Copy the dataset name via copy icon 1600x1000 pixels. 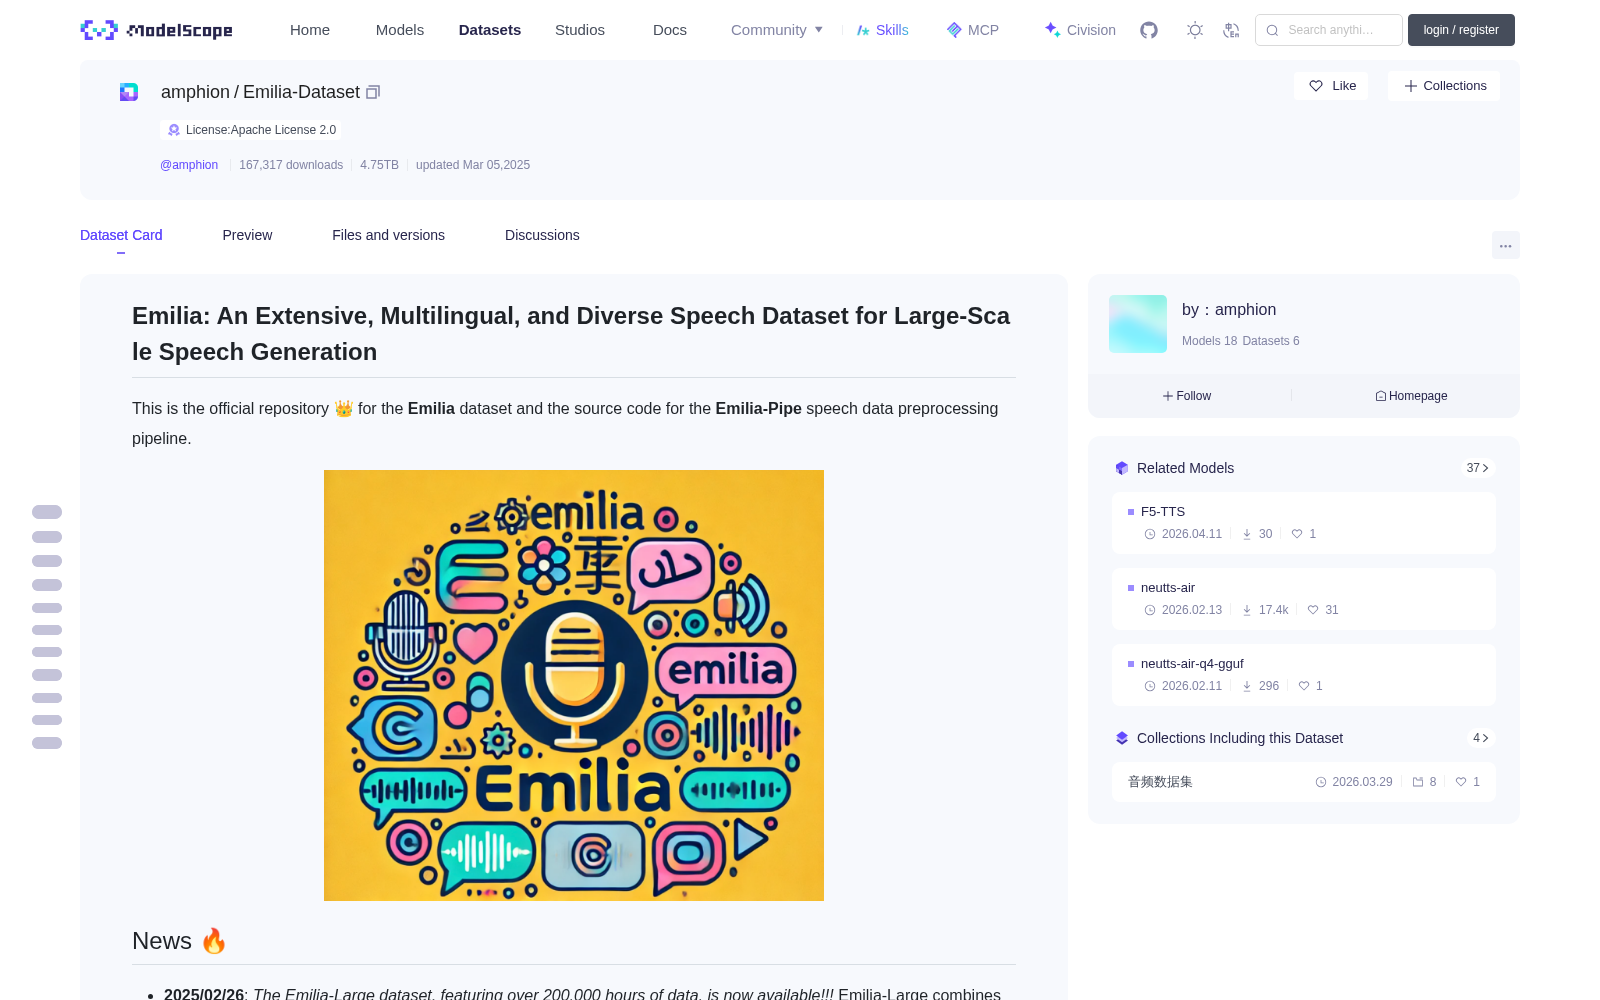tap(373, 92)
